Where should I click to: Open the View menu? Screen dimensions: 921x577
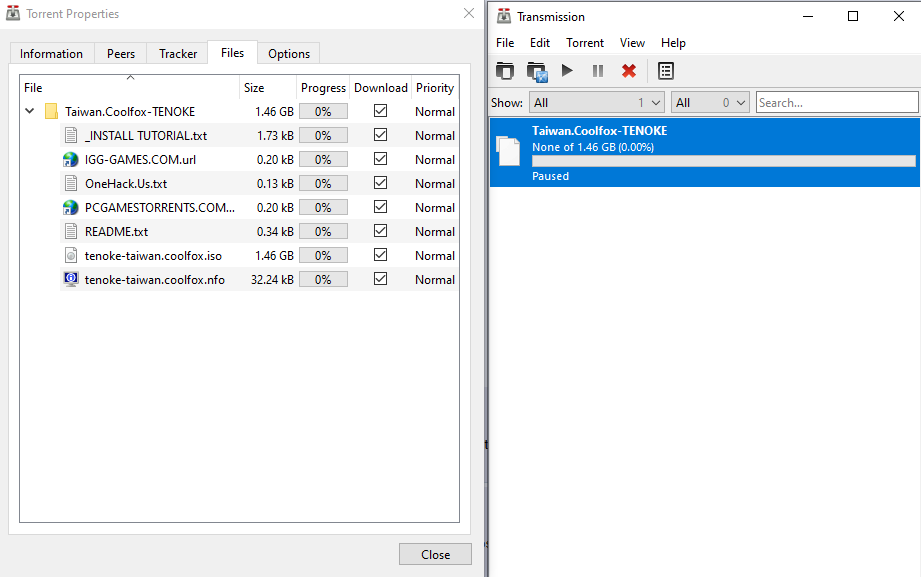632,43
